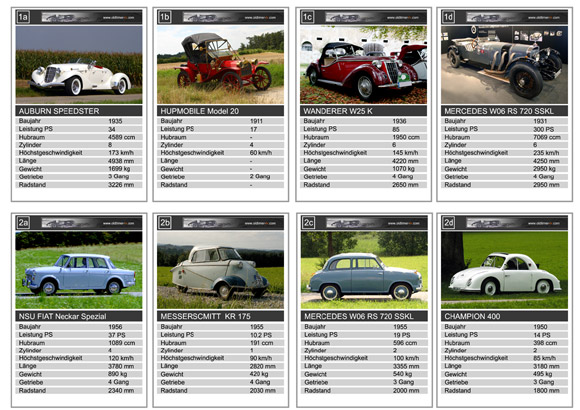
Task: Click the MESSERSCMITT KR 175 title bar
Action: click(x=220, y=316)
